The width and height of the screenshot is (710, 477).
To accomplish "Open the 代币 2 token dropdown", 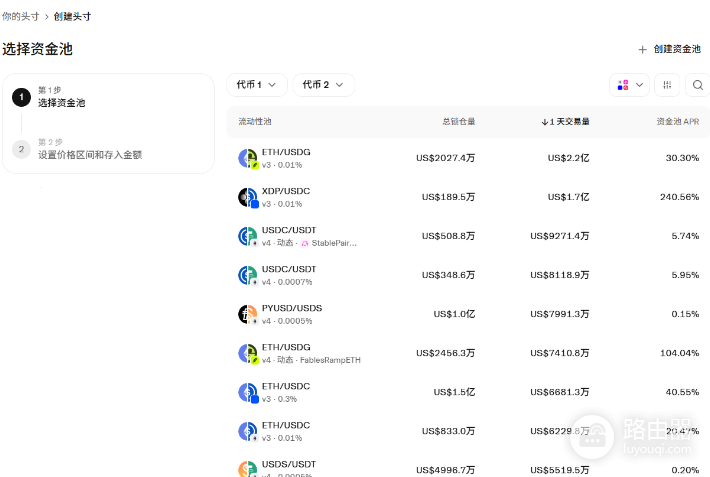I will 323,85.
